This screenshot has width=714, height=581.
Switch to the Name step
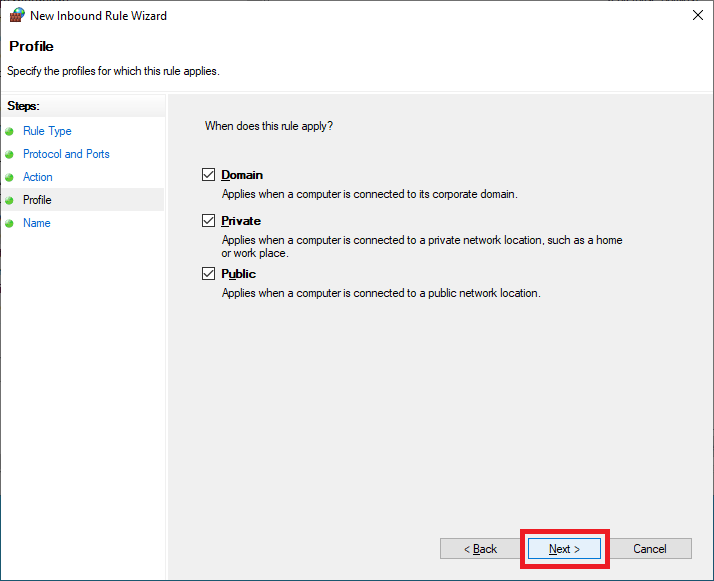click(36, 223)
